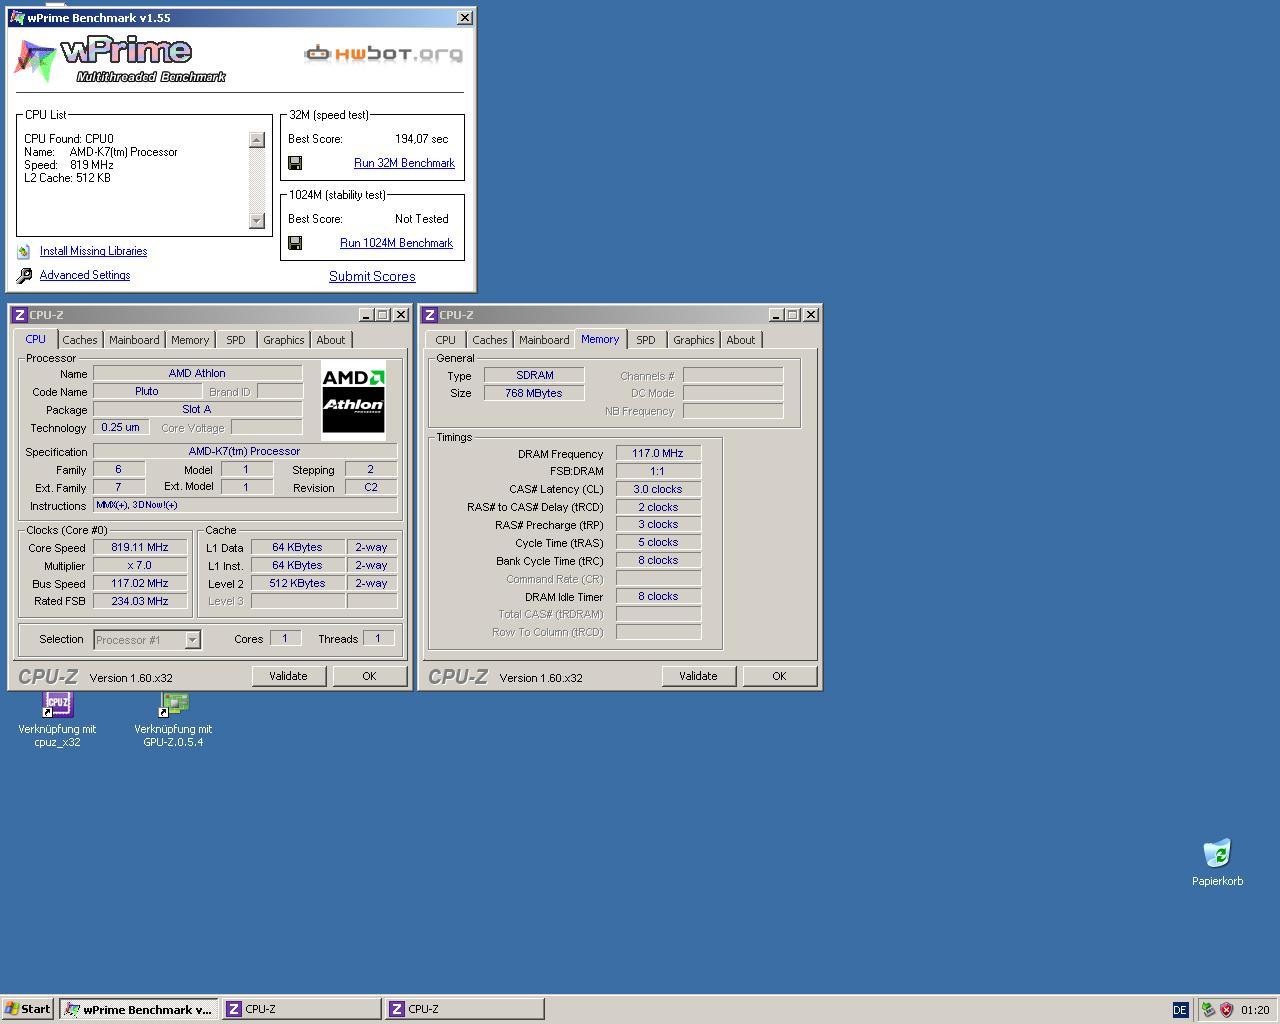
Task: Run the 32M Benchmark
Action: click(x=404, y=163)
